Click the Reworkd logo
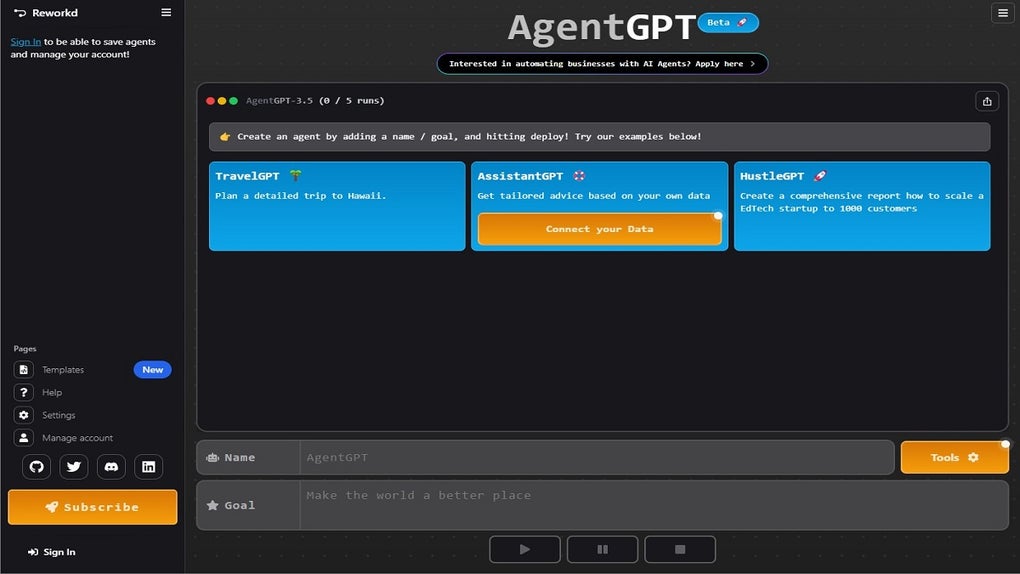Screen dimensions: 1020x574 pyautogui.click(x=46, y=12)
